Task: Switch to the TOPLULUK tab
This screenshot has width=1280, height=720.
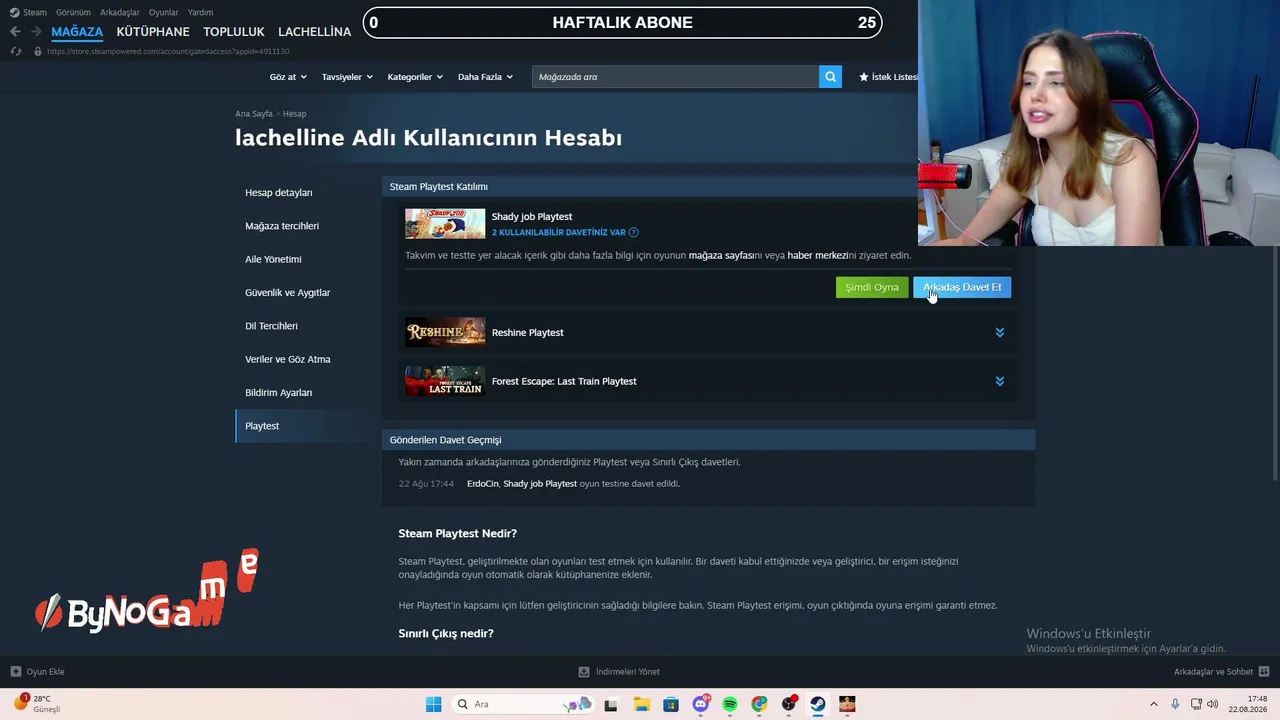Action: click(234, 32)
